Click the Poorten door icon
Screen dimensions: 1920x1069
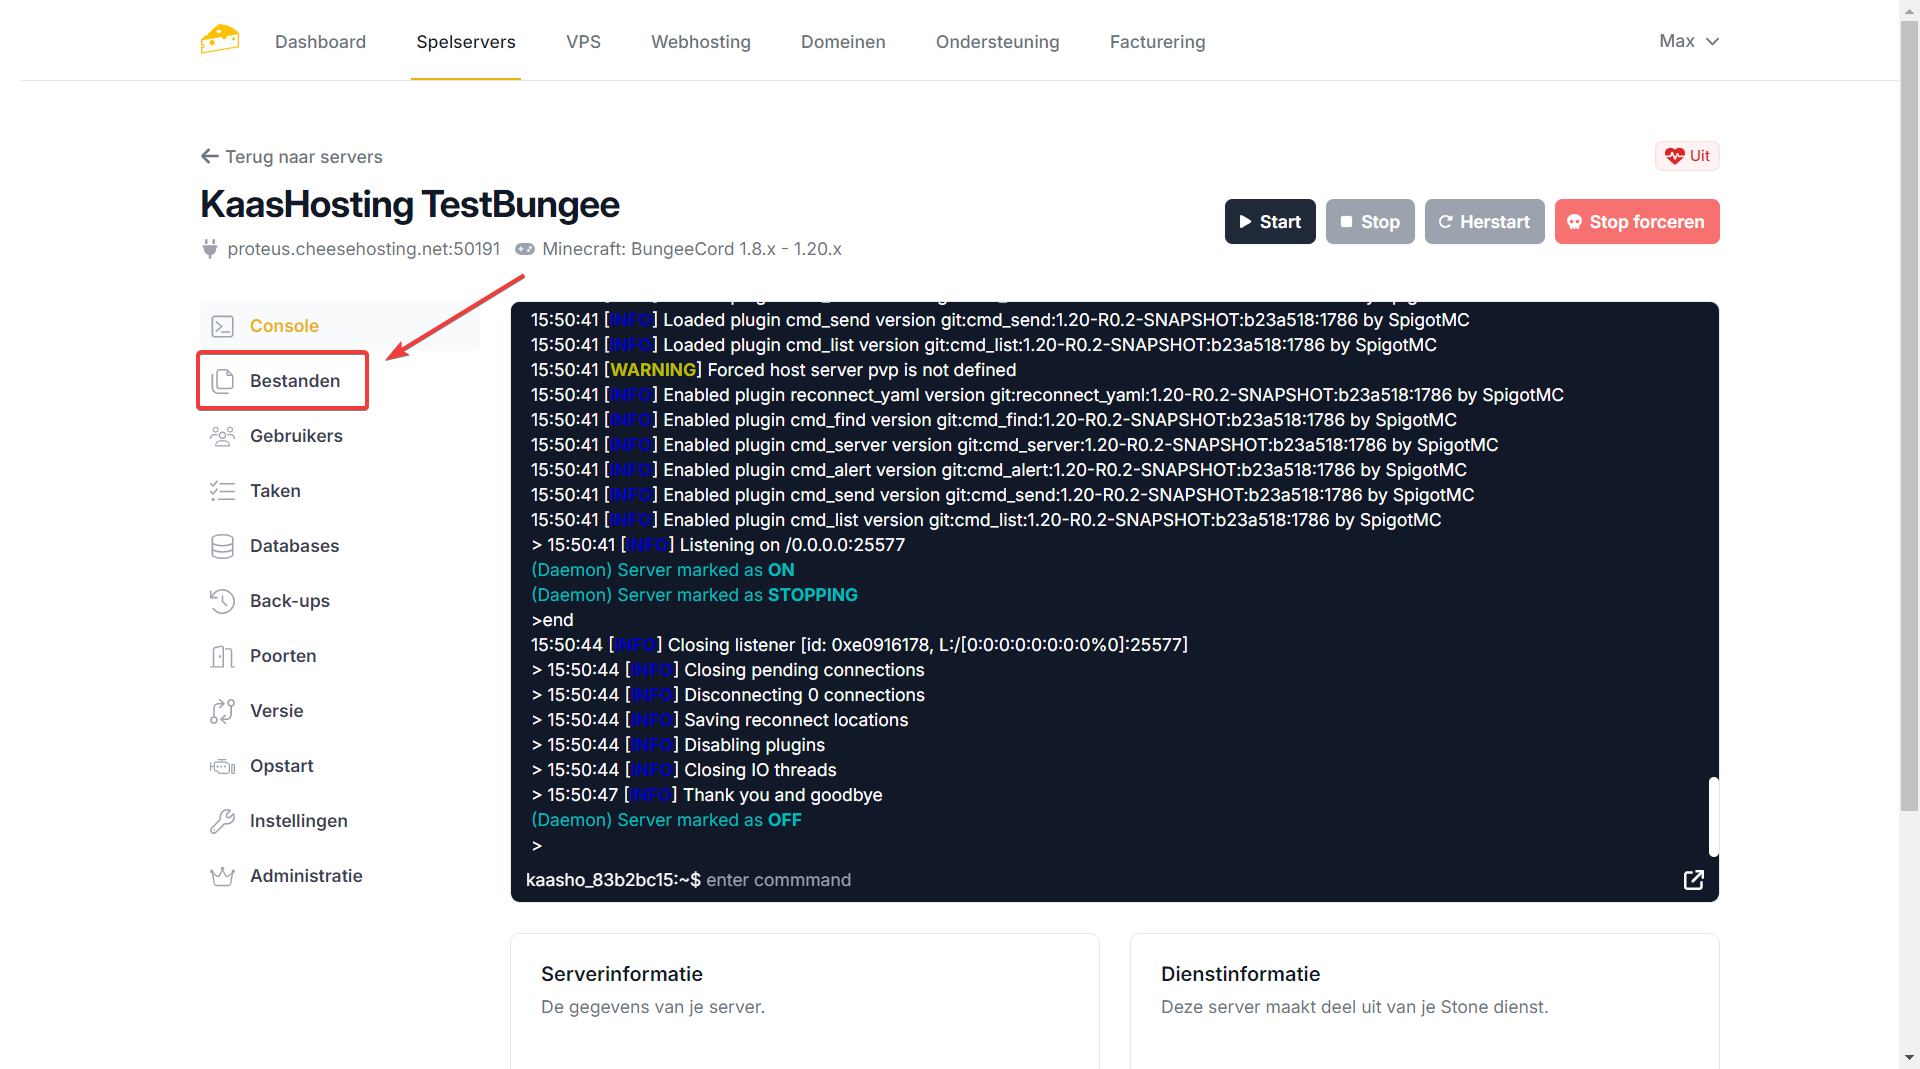(x=222, y=656)
